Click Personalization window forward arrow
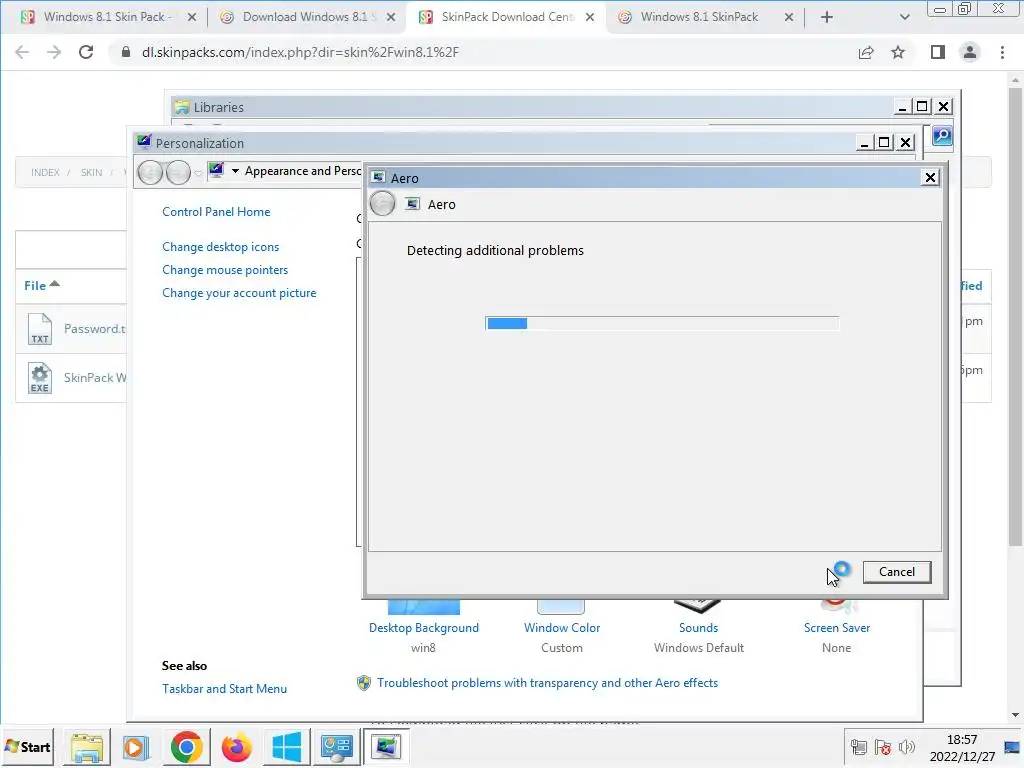The width and height of the screenshot is (1024, 768). click(x=178, y=172)
